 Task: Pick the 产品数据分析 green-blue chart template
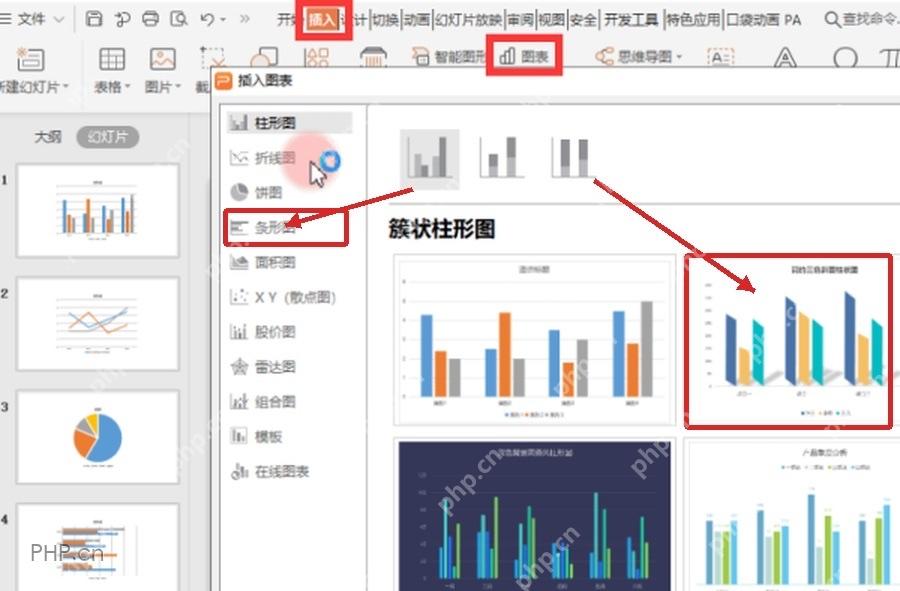coord(792,515)
